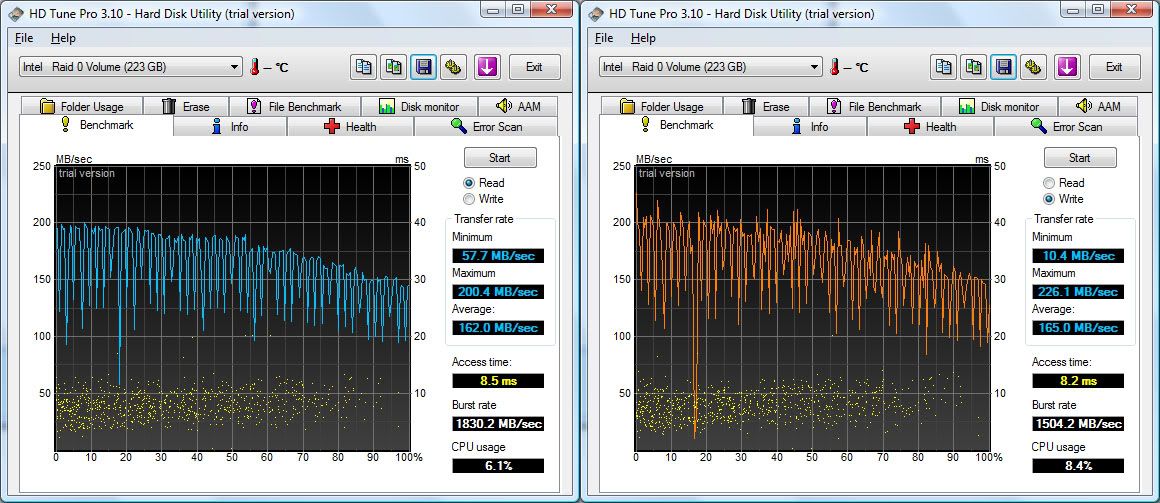1160x503 pixels.
Task: Click Average value 162.0 MB/sec
Action: (x=498, y=327)
